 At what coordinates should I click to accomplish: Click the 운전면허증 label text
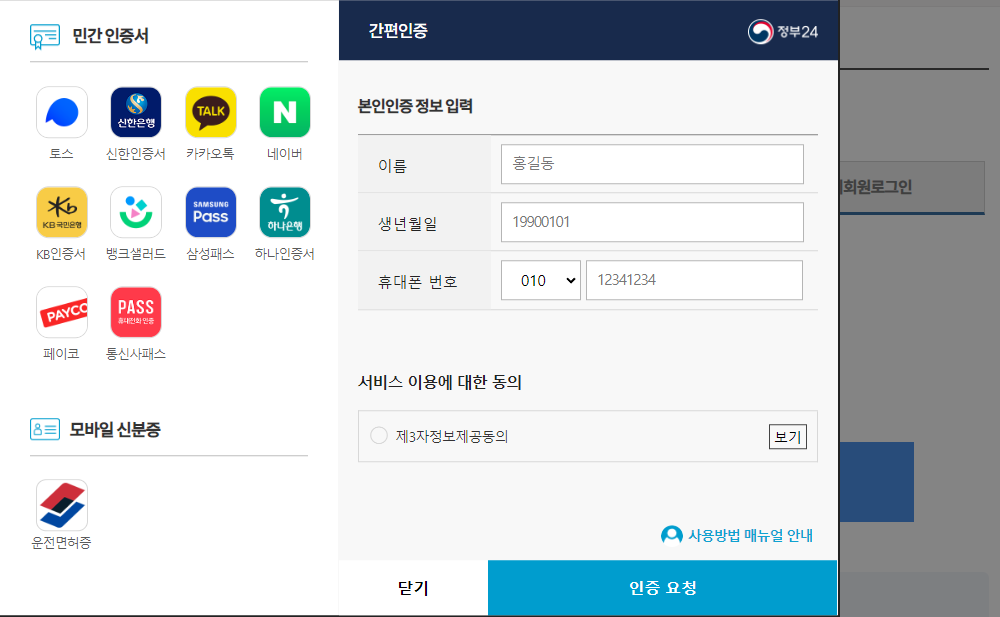coord(61,542)
